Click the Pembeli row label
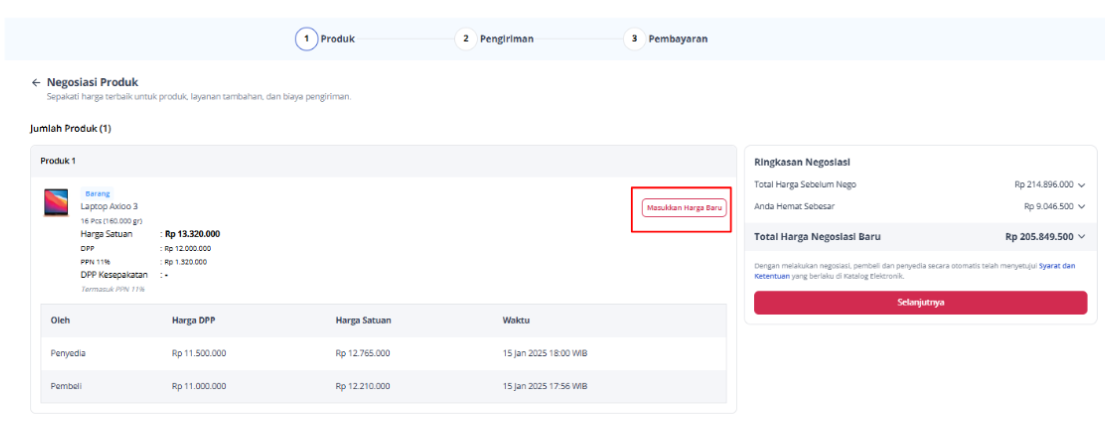The width and height of the screenshot is (1105, 442). pos(66,386)
